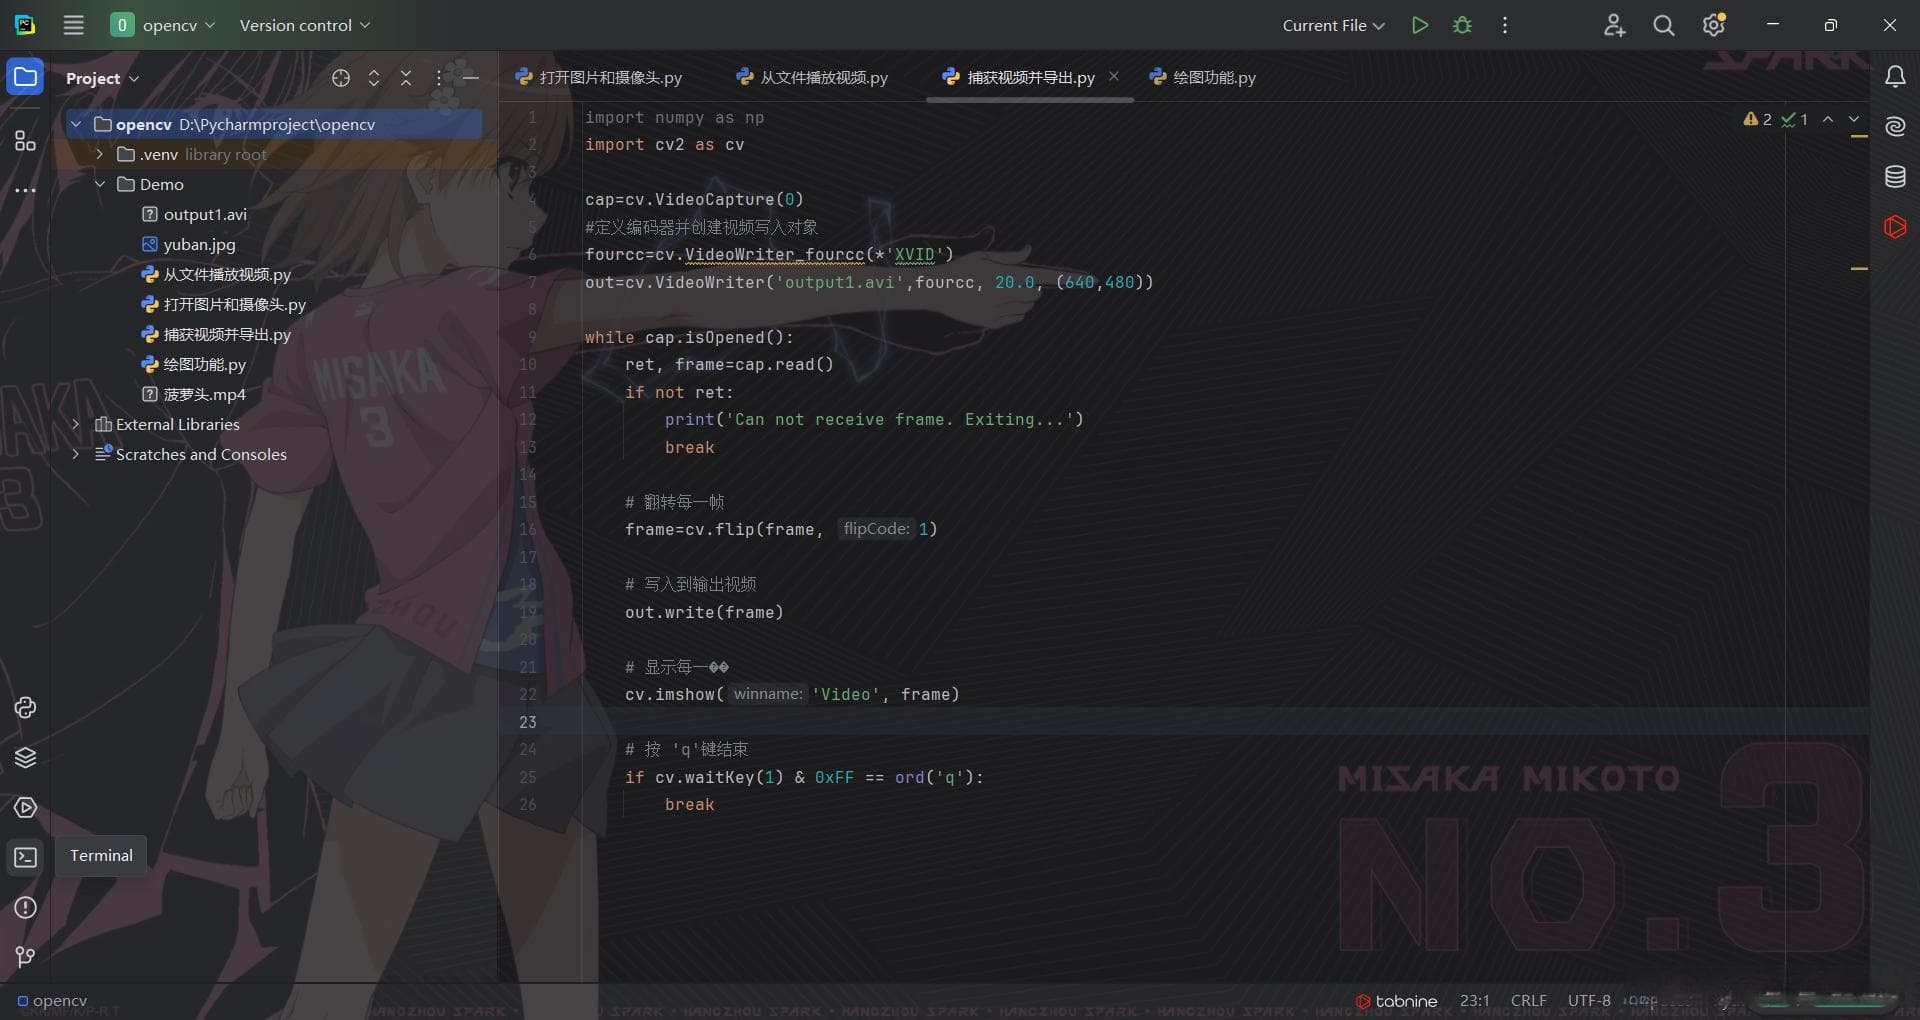Expand the .venv library root folder

point(99,154)
